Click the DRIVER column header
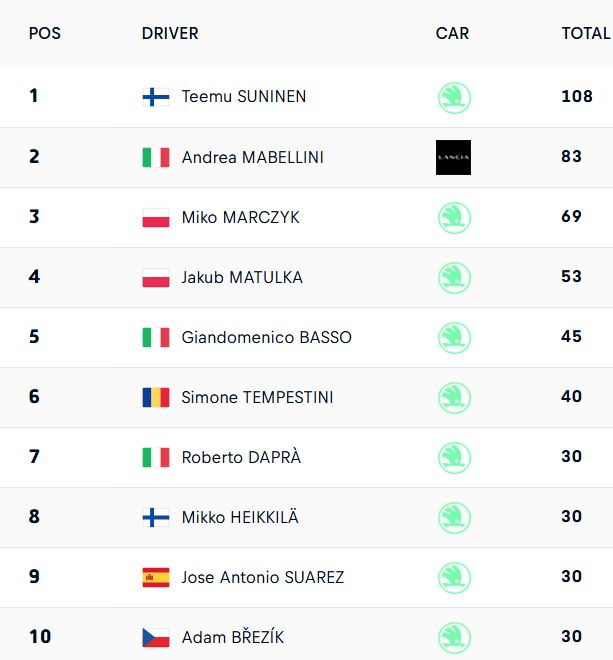The image size is (613, 660). pos(170,33)
